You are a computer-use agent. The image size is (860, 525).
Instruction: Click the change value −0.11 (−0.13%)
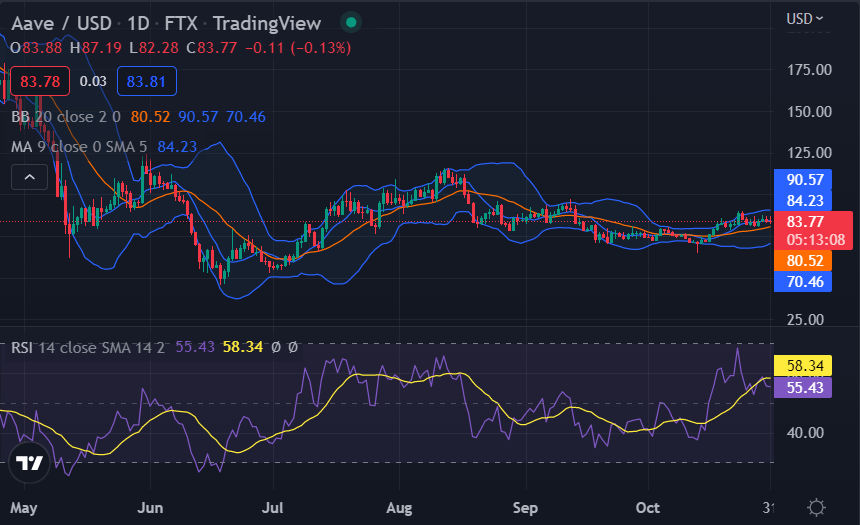click(x=298, y=48)
